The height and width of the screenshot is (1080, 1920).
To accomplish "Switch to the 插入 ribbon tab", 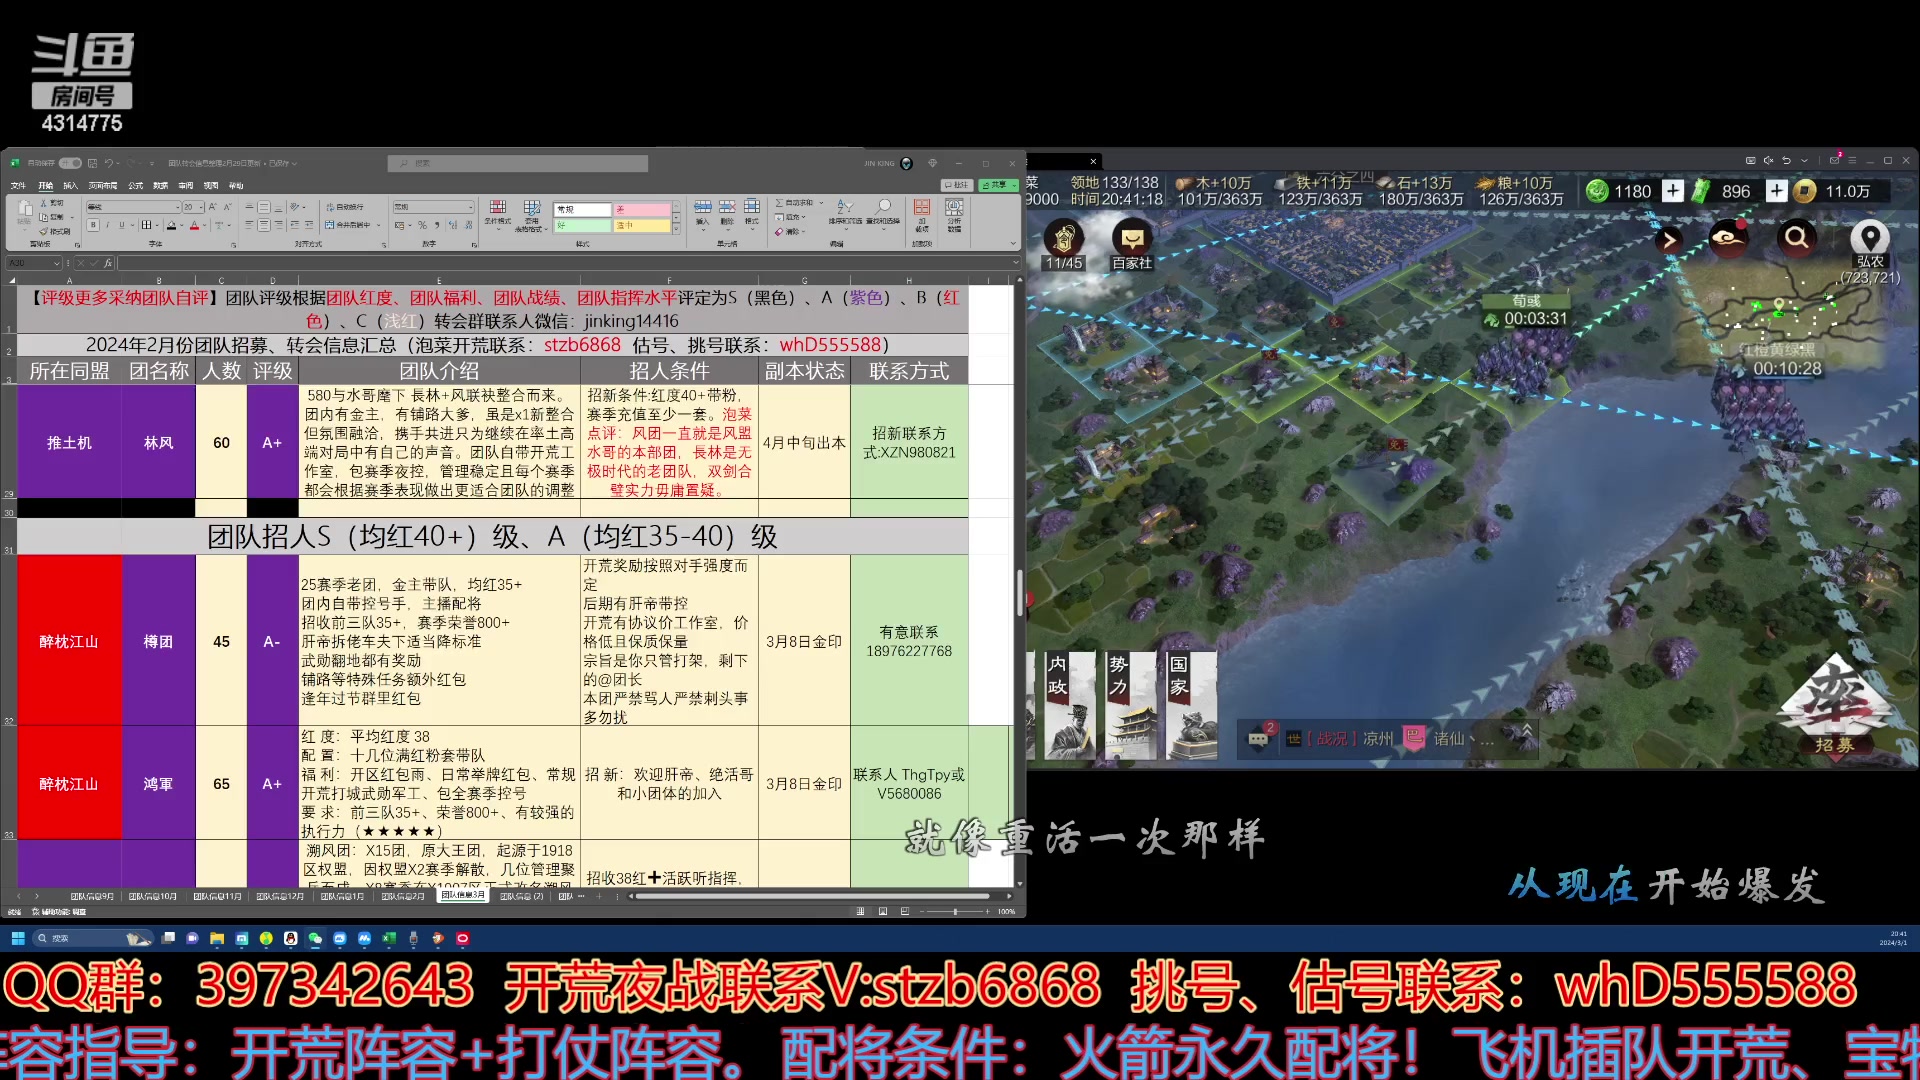I will tap(70, 186).
